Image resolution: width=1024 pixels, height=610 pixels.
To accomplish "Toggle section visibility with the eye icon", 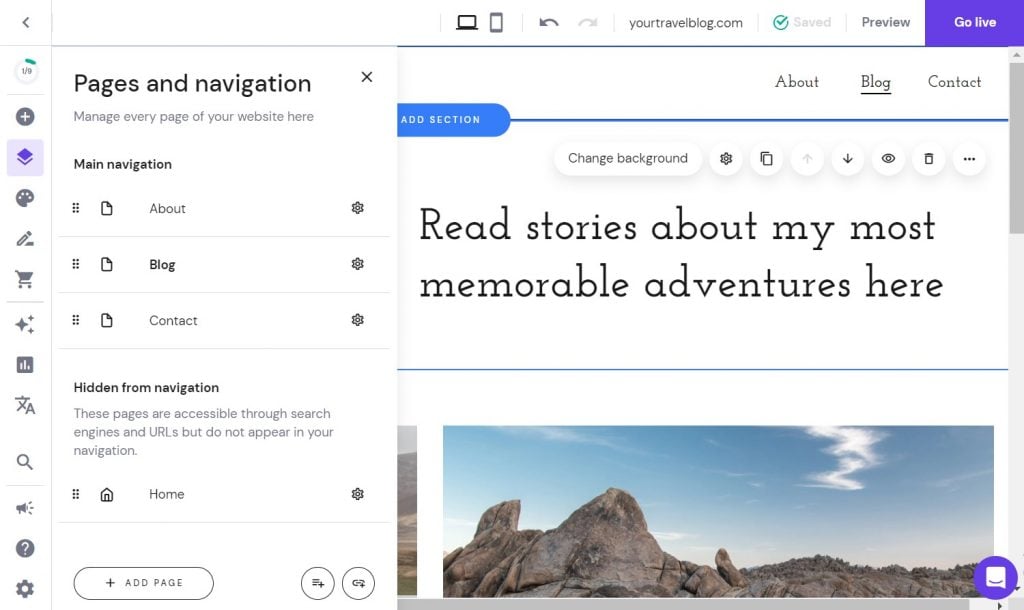I will pyautogui.click(x=888, y=158).
